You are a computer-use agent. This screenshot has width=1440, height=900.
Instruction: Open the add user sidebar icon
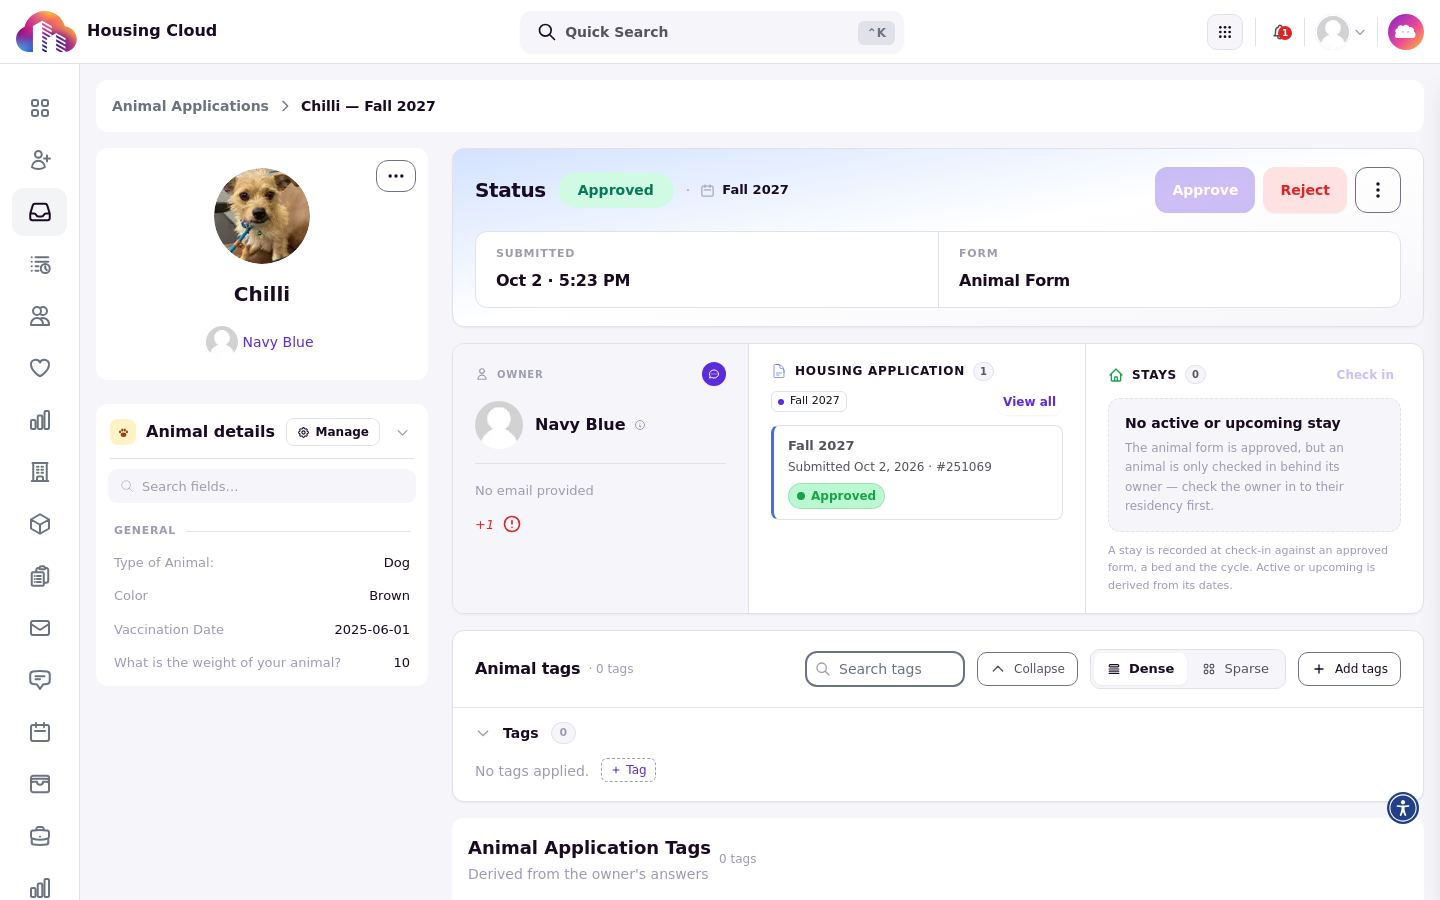(40, 160)
